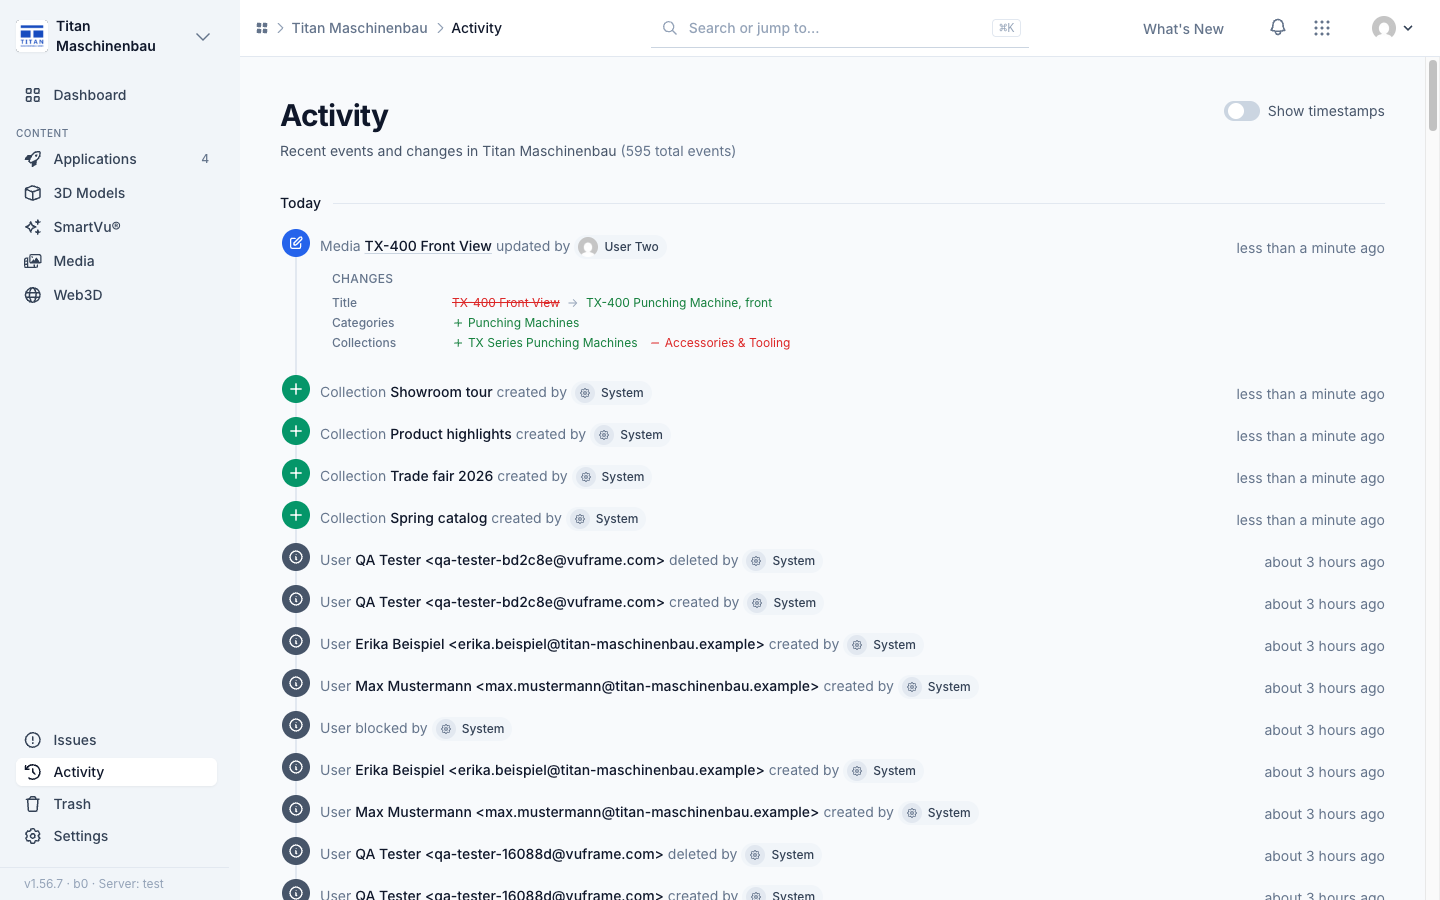Click the Web3D globe icon
Image resolution: width=1440 pixels, height=900 pixels.
(x=33, y=295)
